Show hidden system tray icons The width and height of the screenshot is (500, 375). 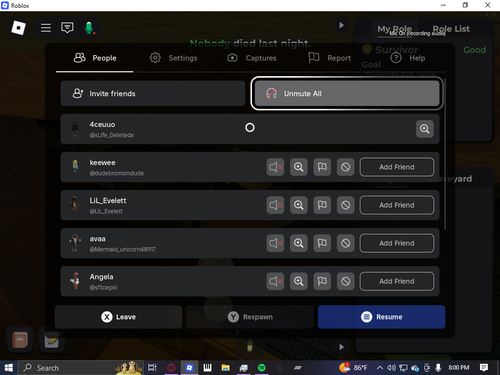click(x=379, y=368)
